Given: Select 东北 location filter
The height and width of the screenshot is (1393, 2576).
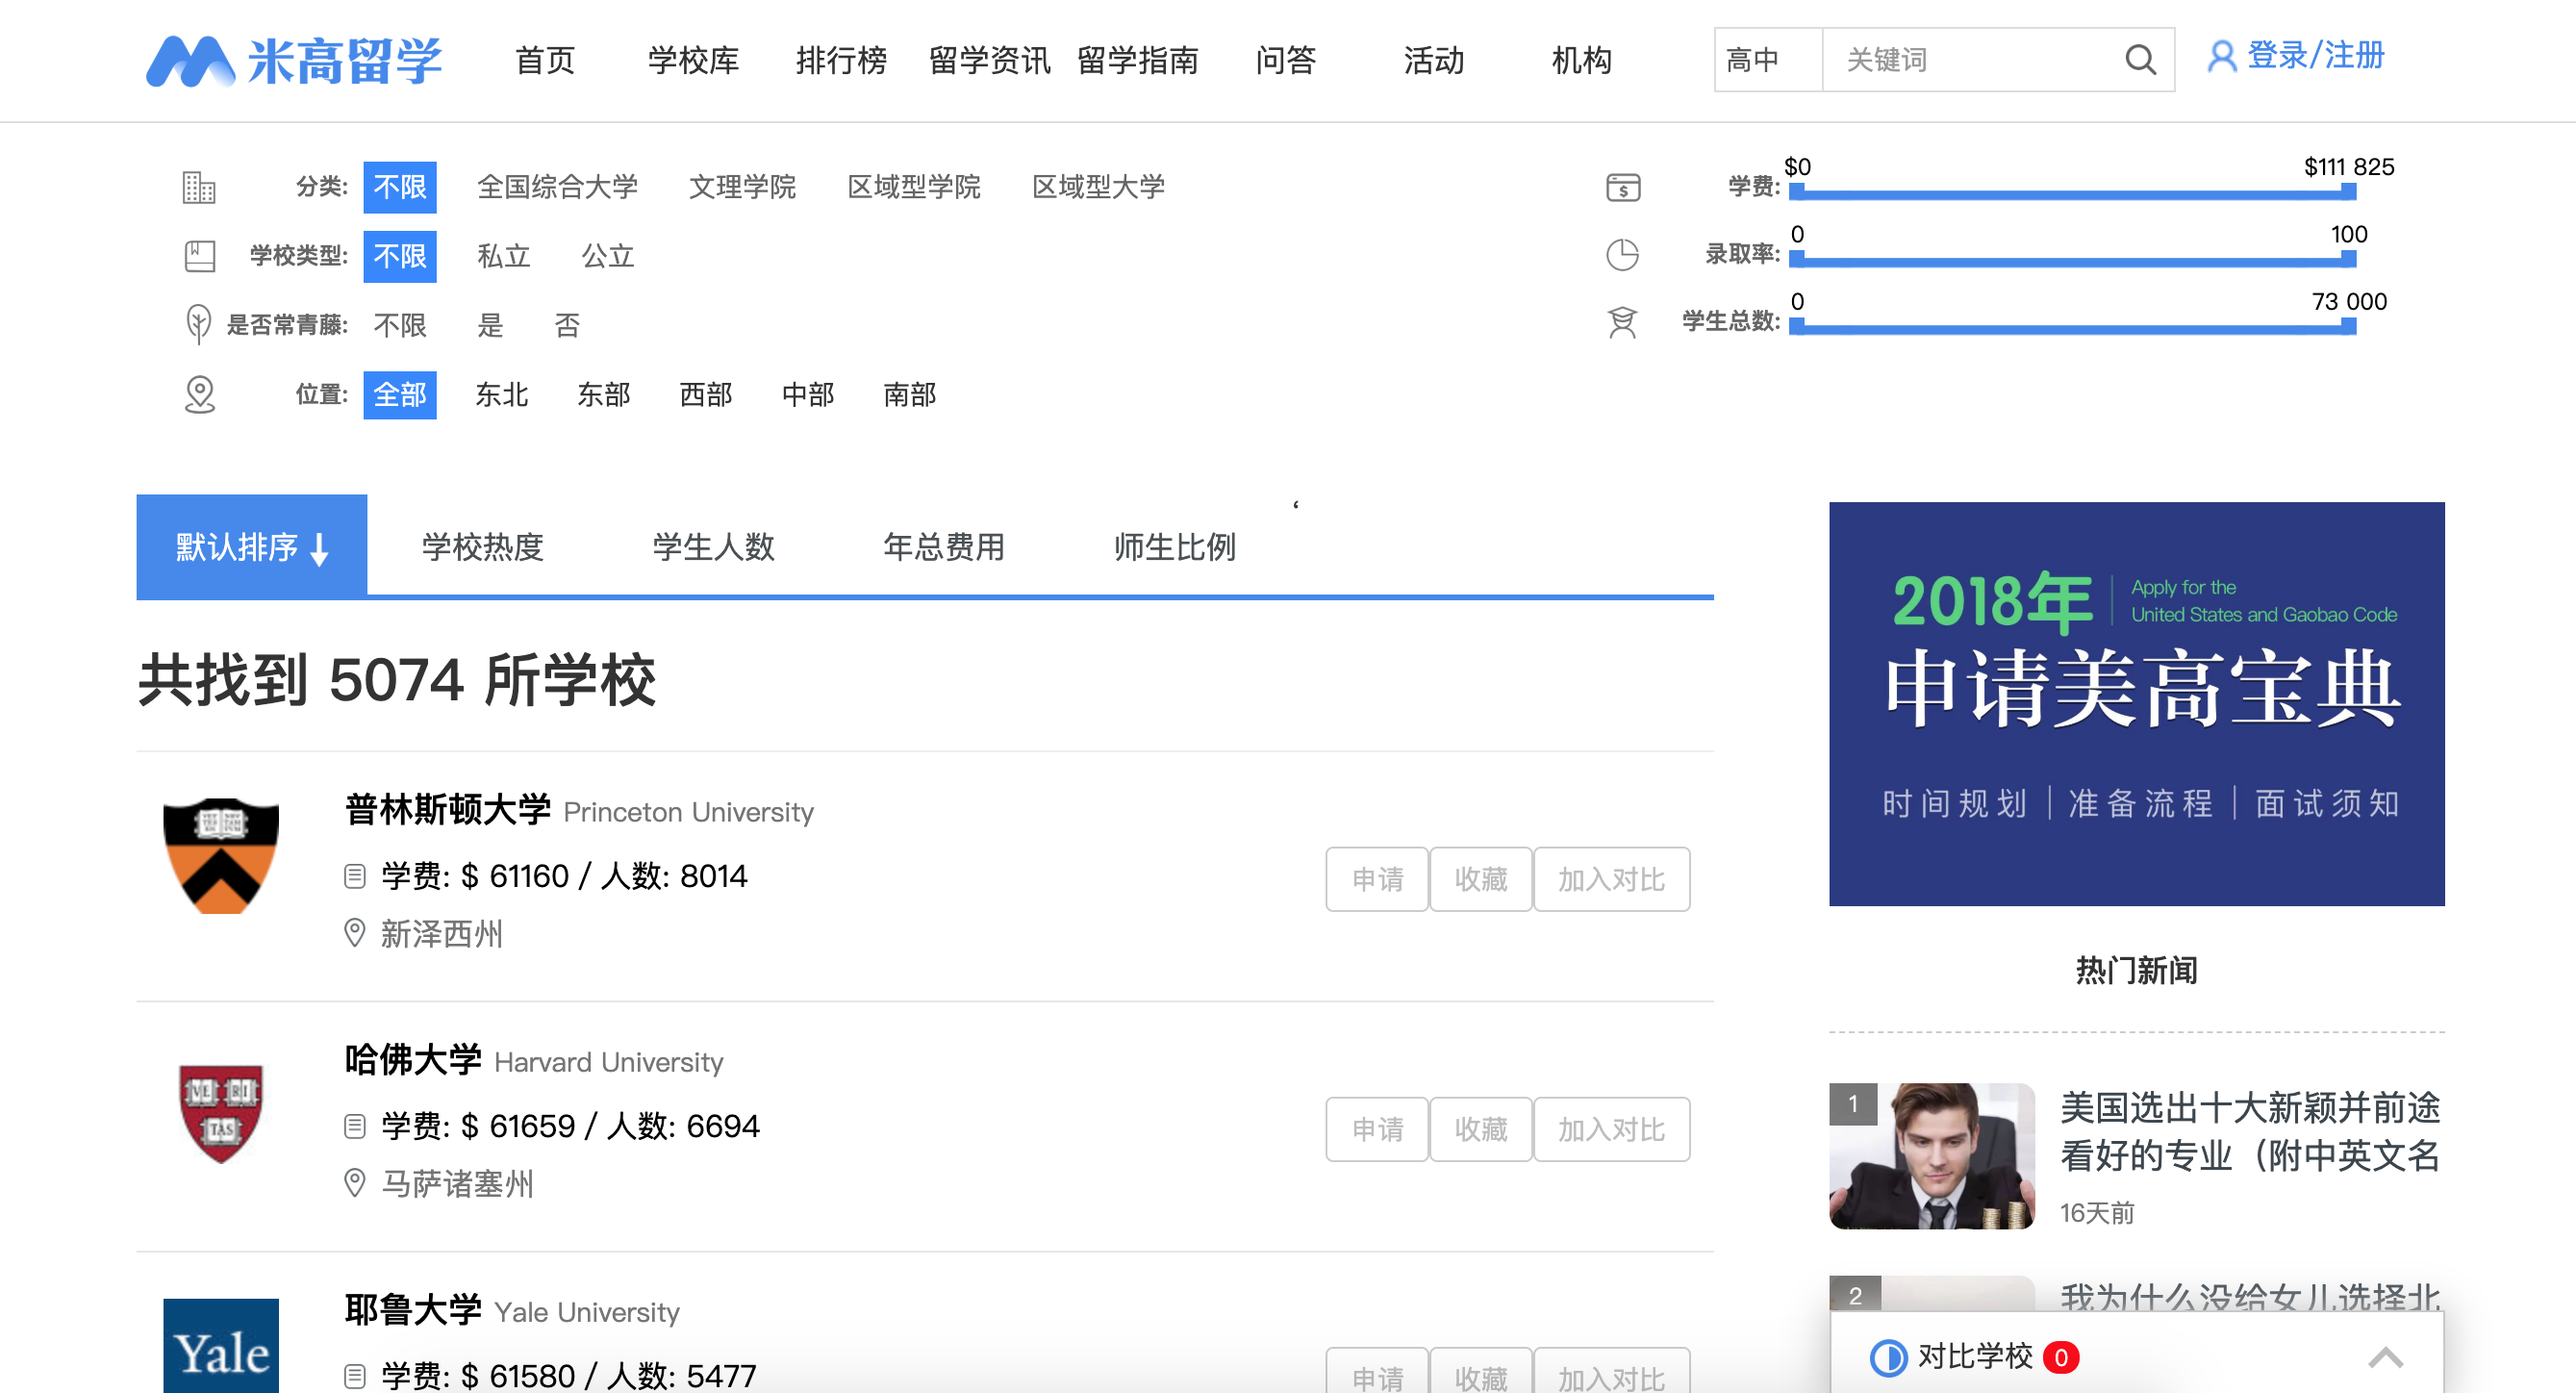Looking at the screenshot, I should pyautogui.click(x=502, y=394).
